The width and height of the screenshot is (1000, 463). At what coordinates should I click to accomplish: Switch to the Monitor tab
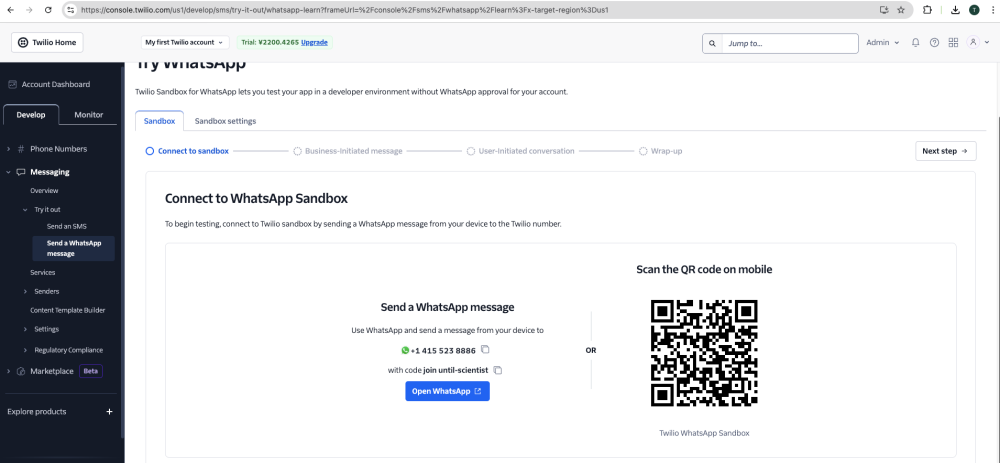click(x=88, y=115)
